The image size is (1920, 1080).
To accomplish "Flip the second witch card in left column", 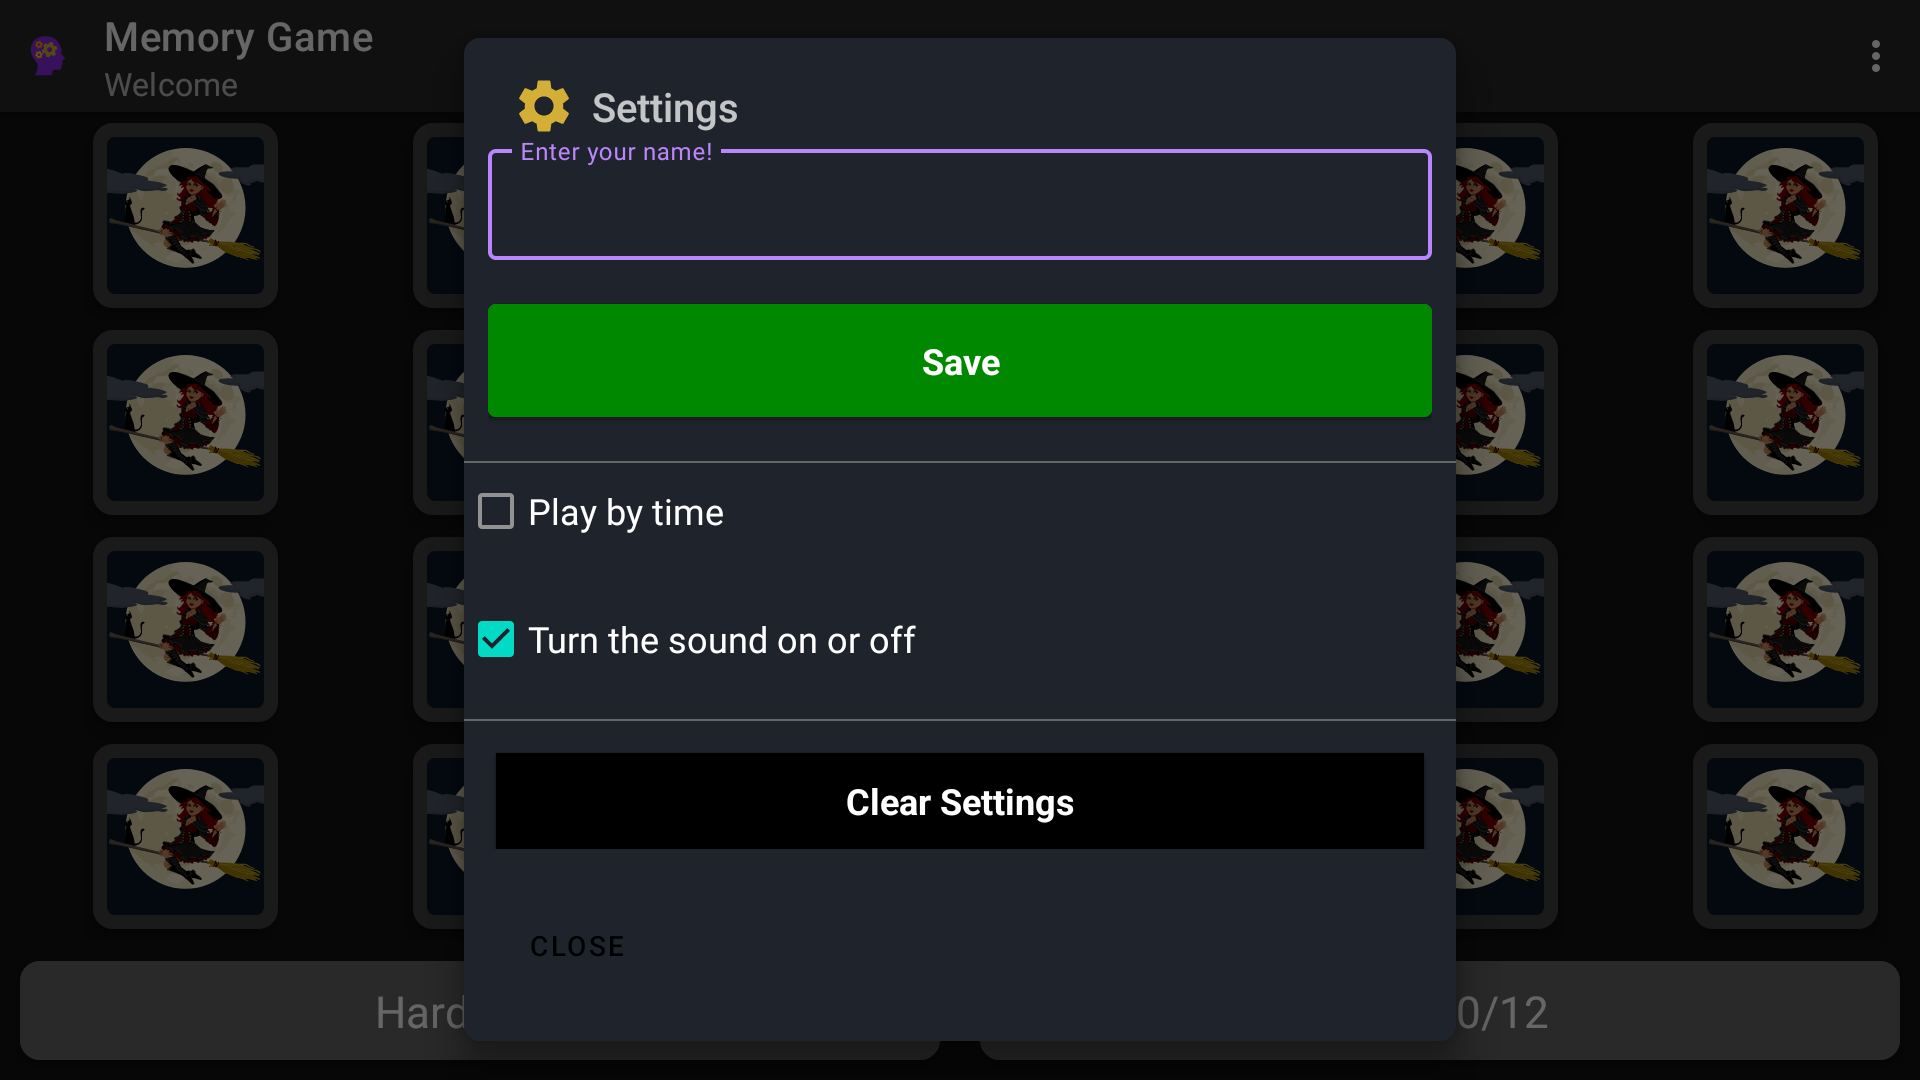I will [185, 422].
